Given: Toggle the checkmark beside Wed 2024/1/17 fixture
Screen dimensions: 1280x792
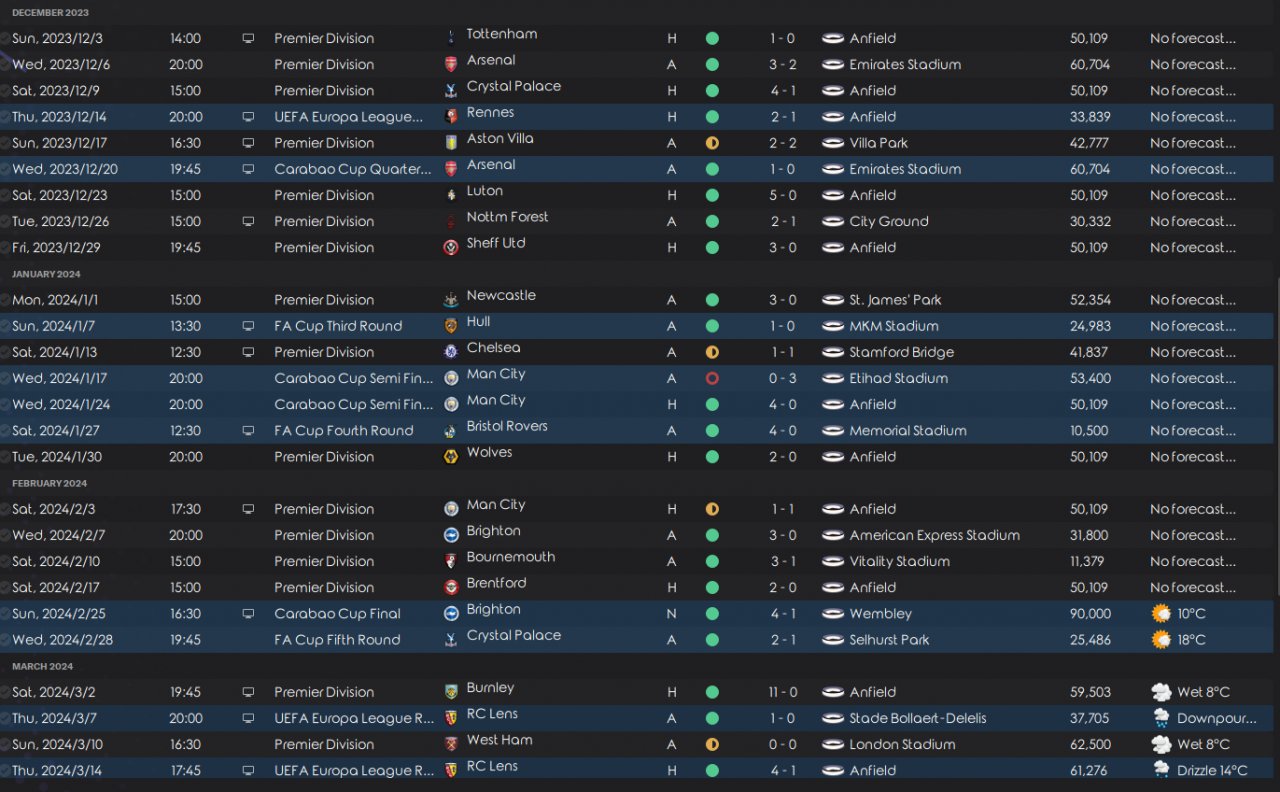Looking at the screenshot, I should 6,378.
